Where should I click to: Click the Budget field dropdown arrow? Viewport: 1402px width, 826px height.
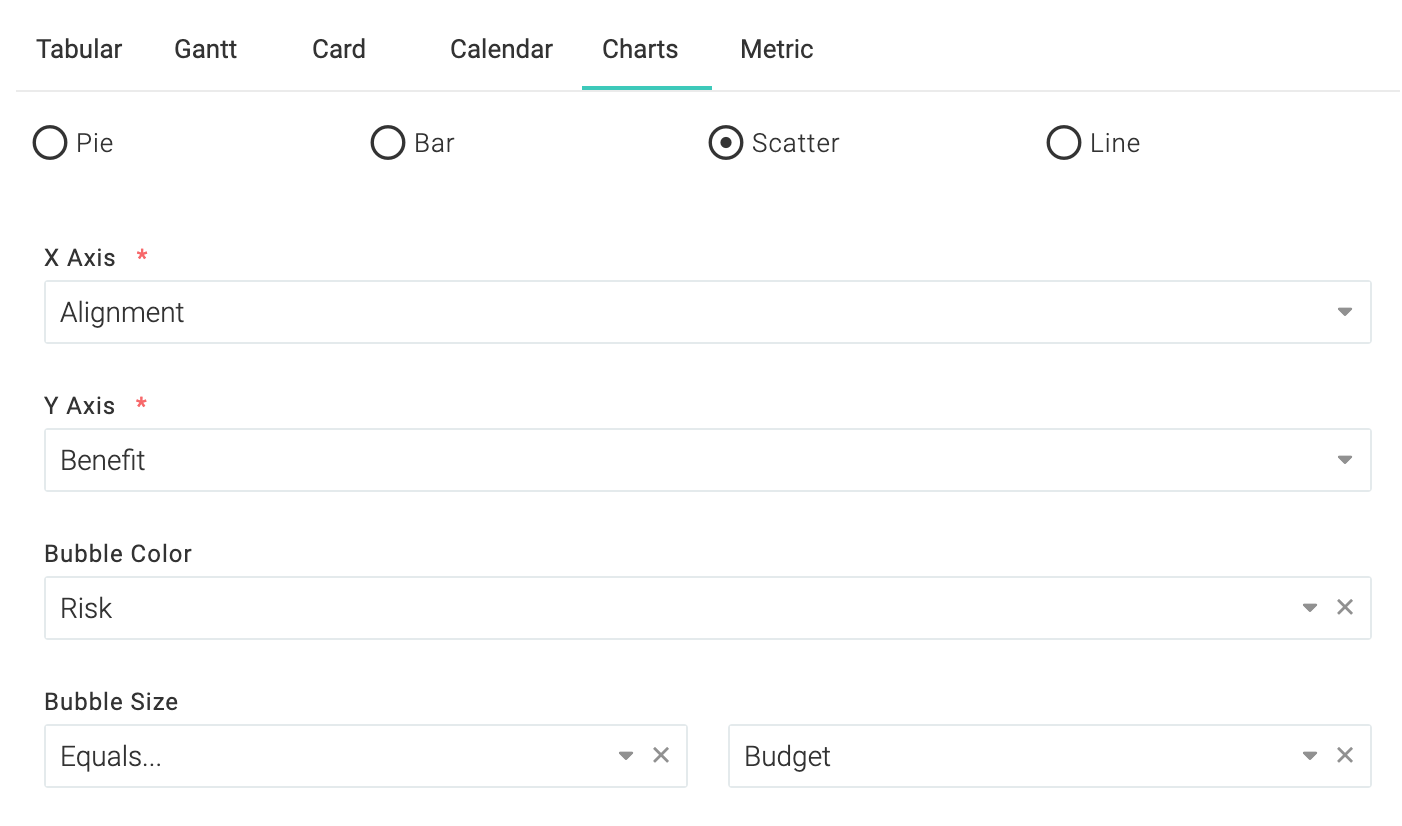1310,756
